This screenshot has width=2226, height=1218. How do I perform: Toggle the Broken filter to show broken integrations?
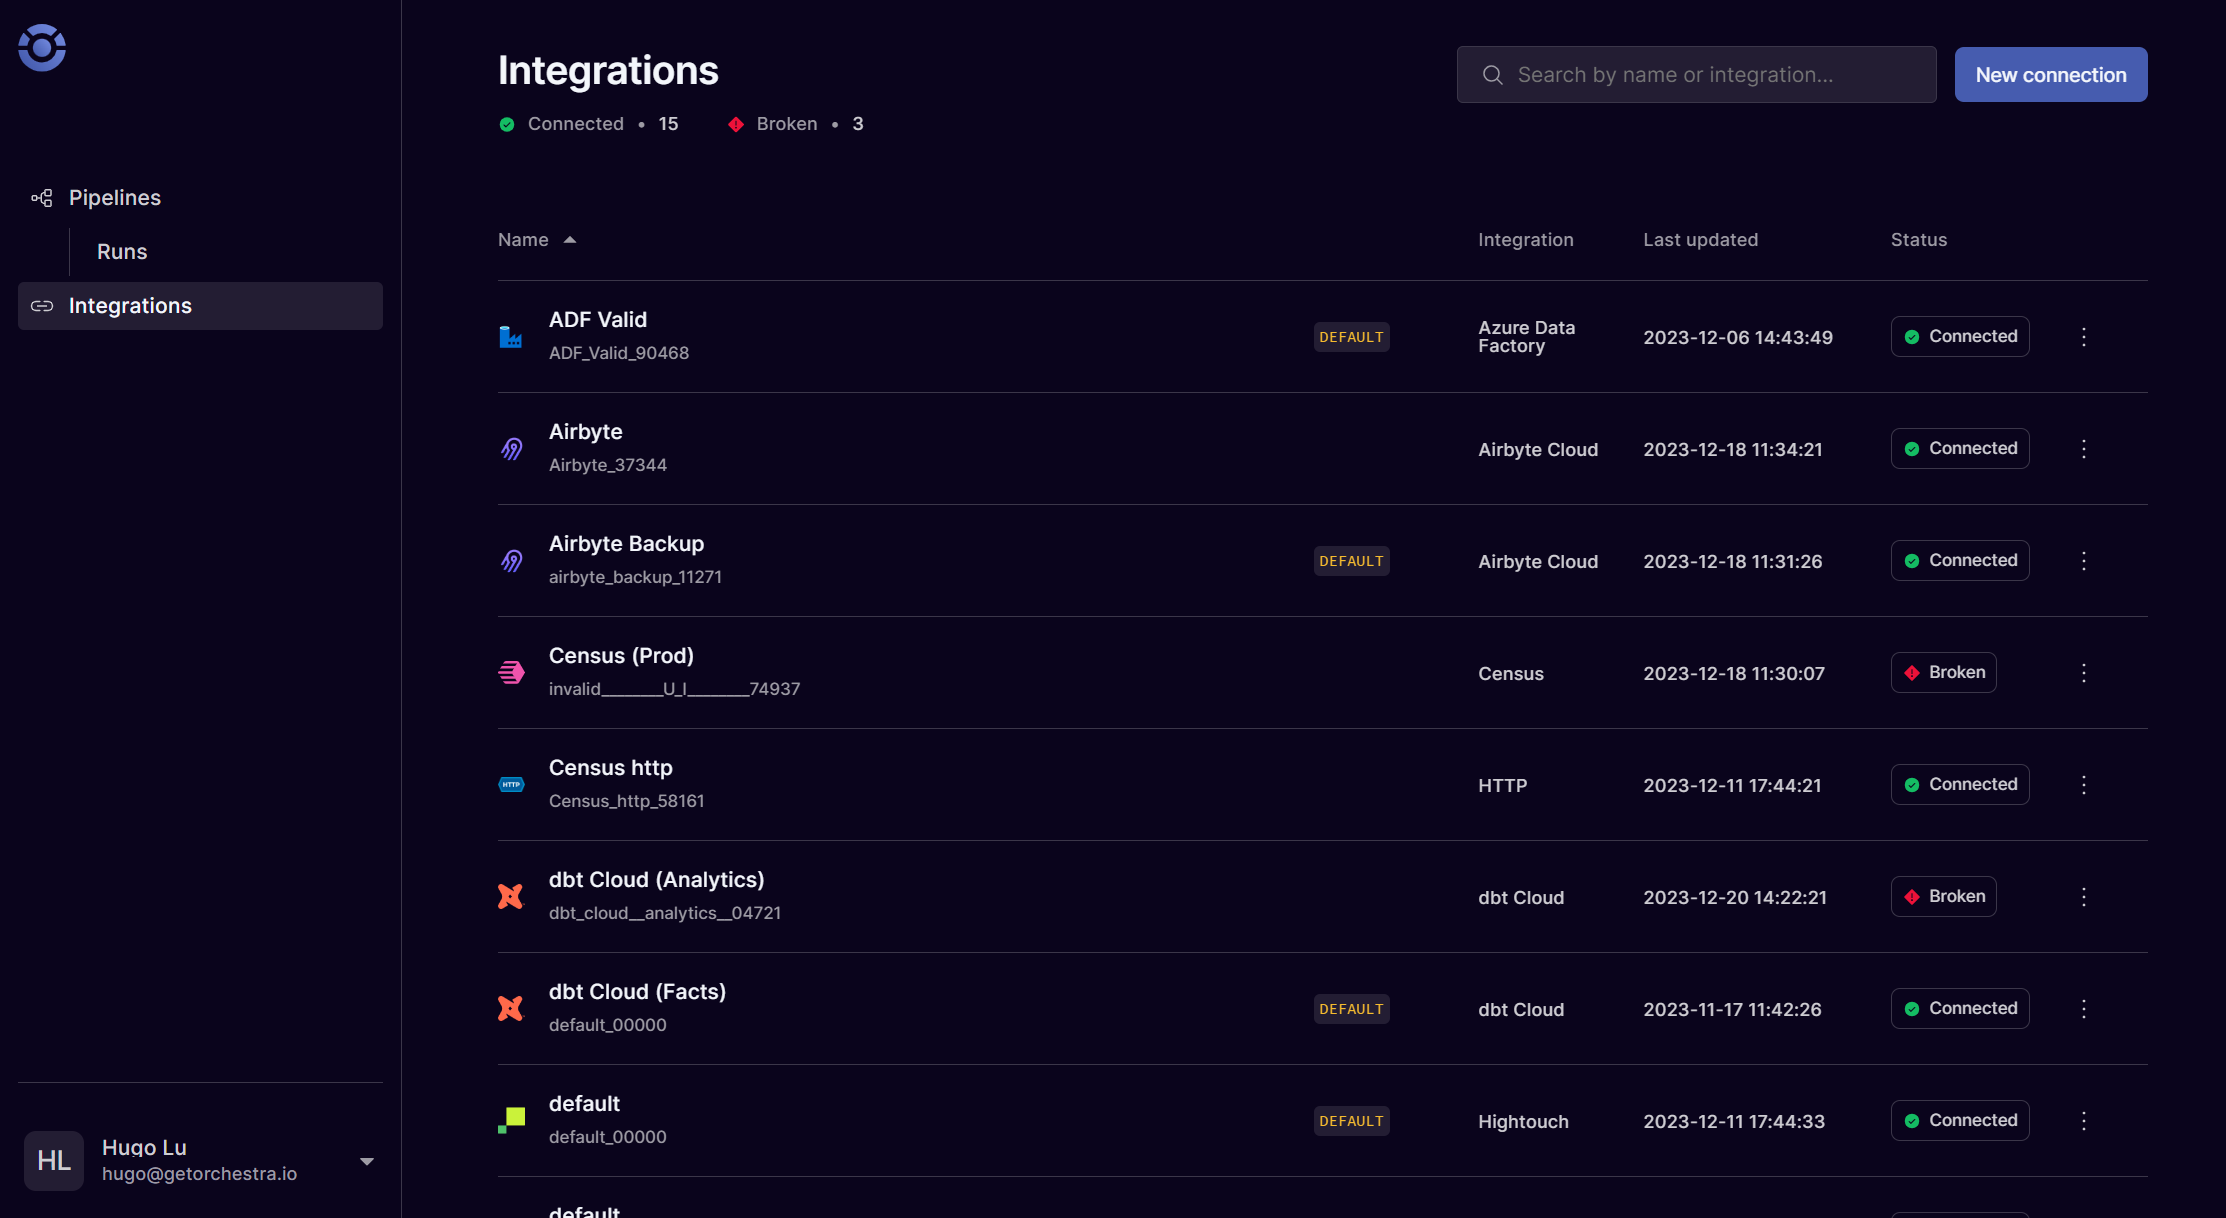(786, 123)
